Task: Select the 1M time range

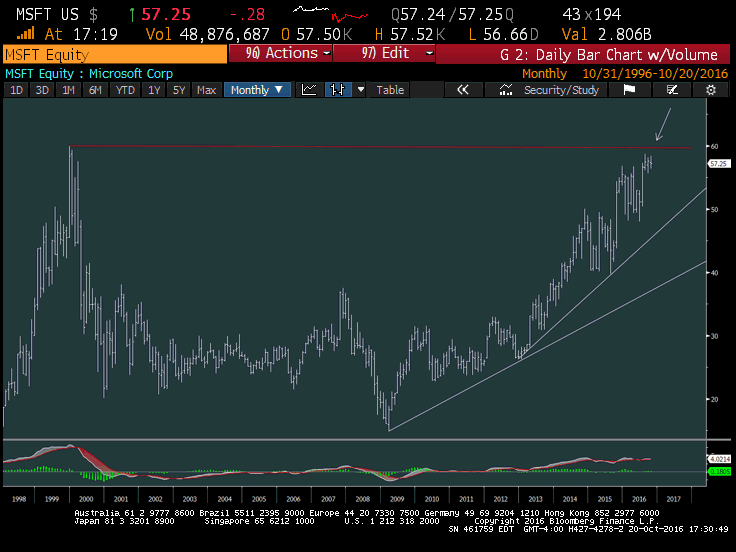Action: (69, 90)
